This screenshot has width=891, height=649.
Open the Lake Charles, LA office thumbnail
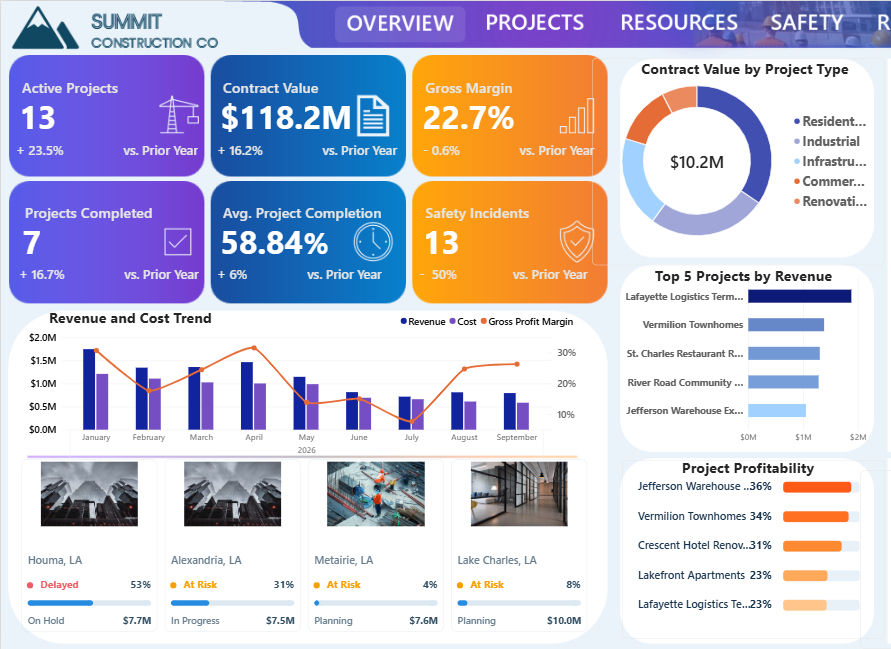click(x=519, y=494)
